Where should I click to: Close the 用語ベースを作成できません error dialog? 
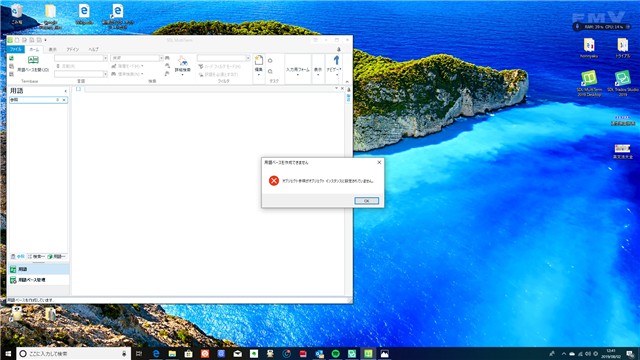tap(379, 162)
